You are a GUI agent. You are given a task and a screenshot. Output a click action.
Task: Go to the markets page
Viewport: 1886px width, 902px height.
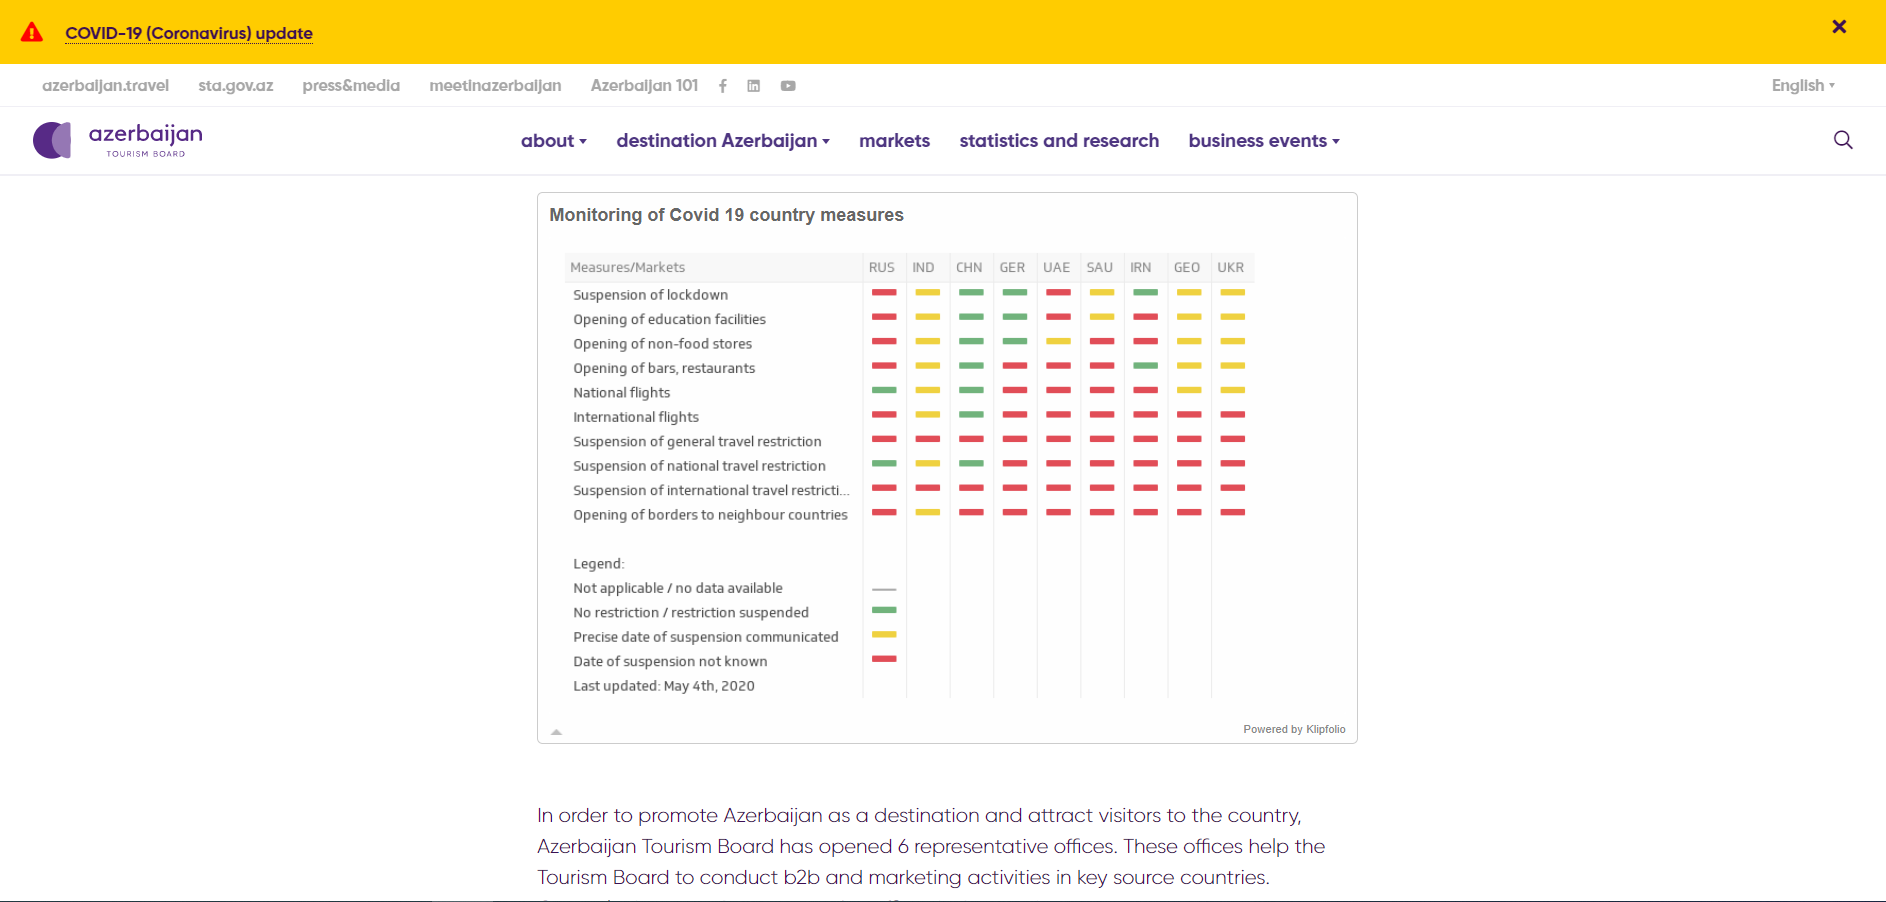pyautogui.click(x=894, y=141)
